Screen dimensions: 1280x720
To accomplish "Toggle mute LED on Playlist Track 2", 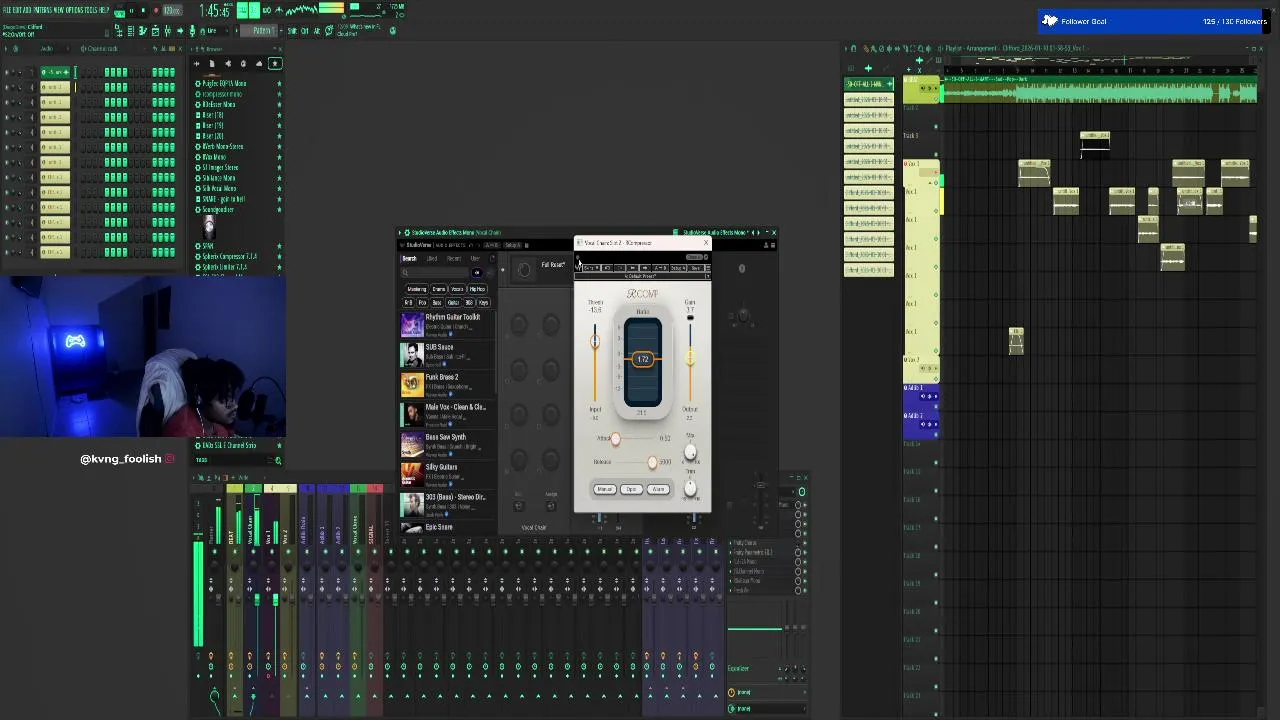I will 936,126.
